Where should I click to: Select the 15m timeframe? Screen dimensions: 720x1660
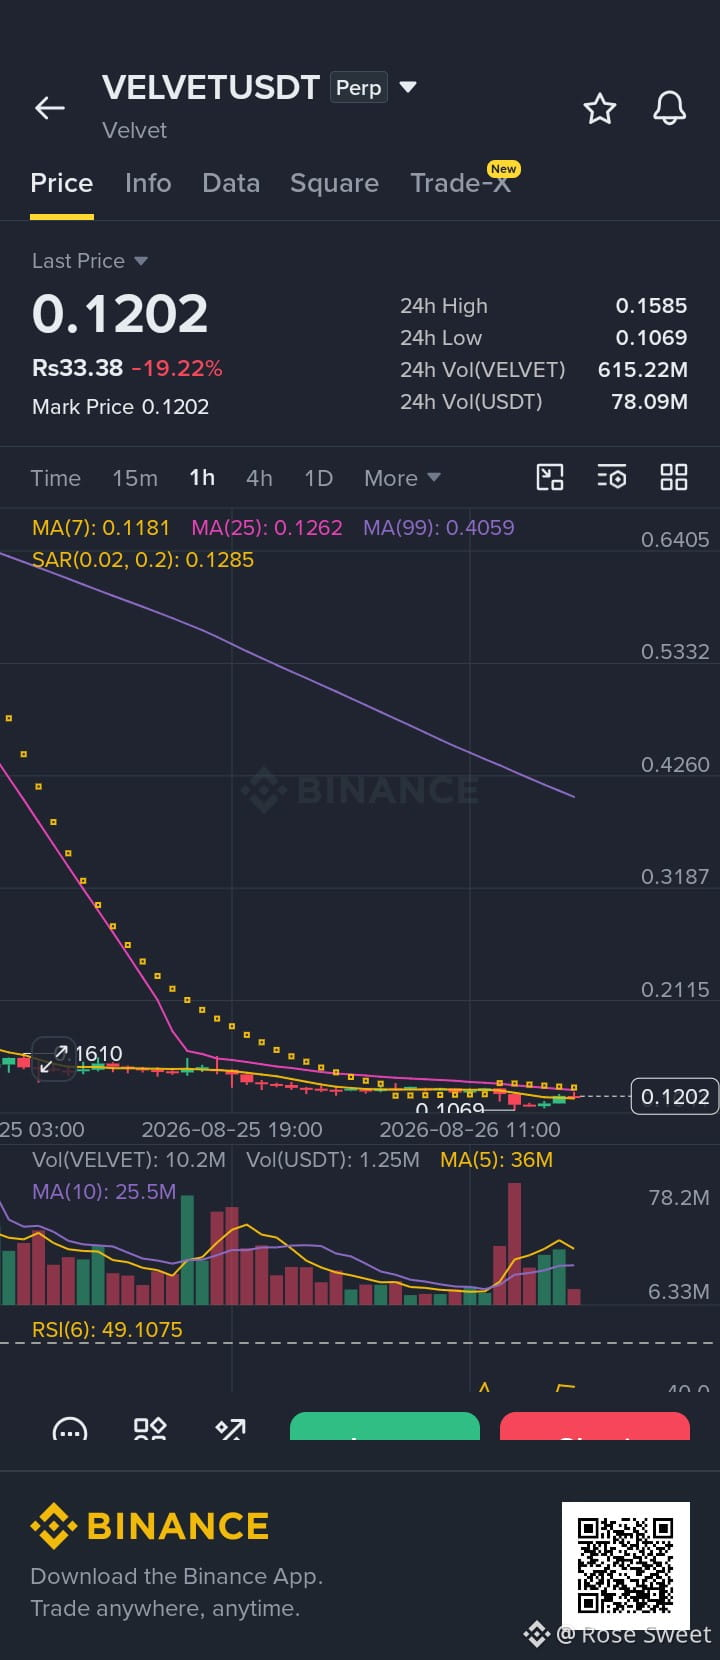pyautogui.click(x=135, y=478)
